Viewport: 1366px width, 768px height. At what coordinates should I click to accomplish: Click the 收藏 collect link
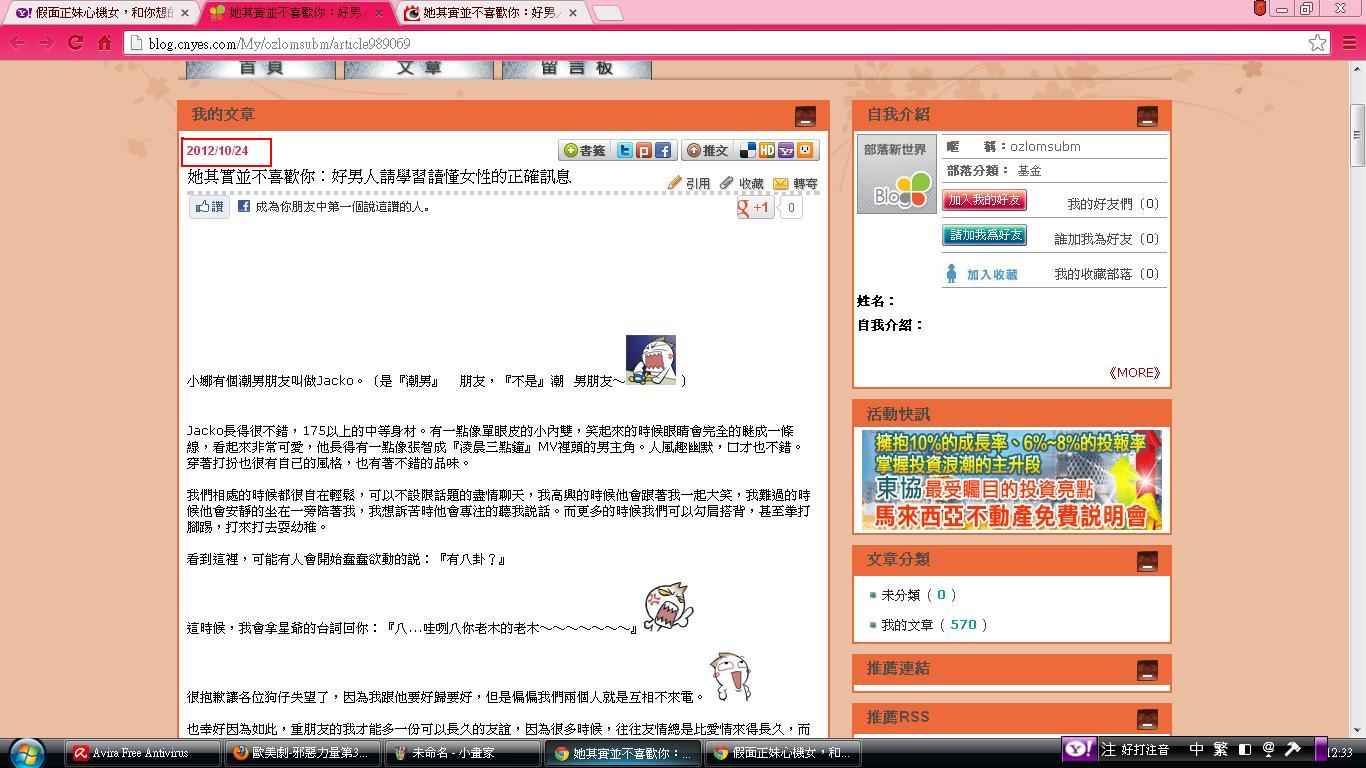pos(742,183)
